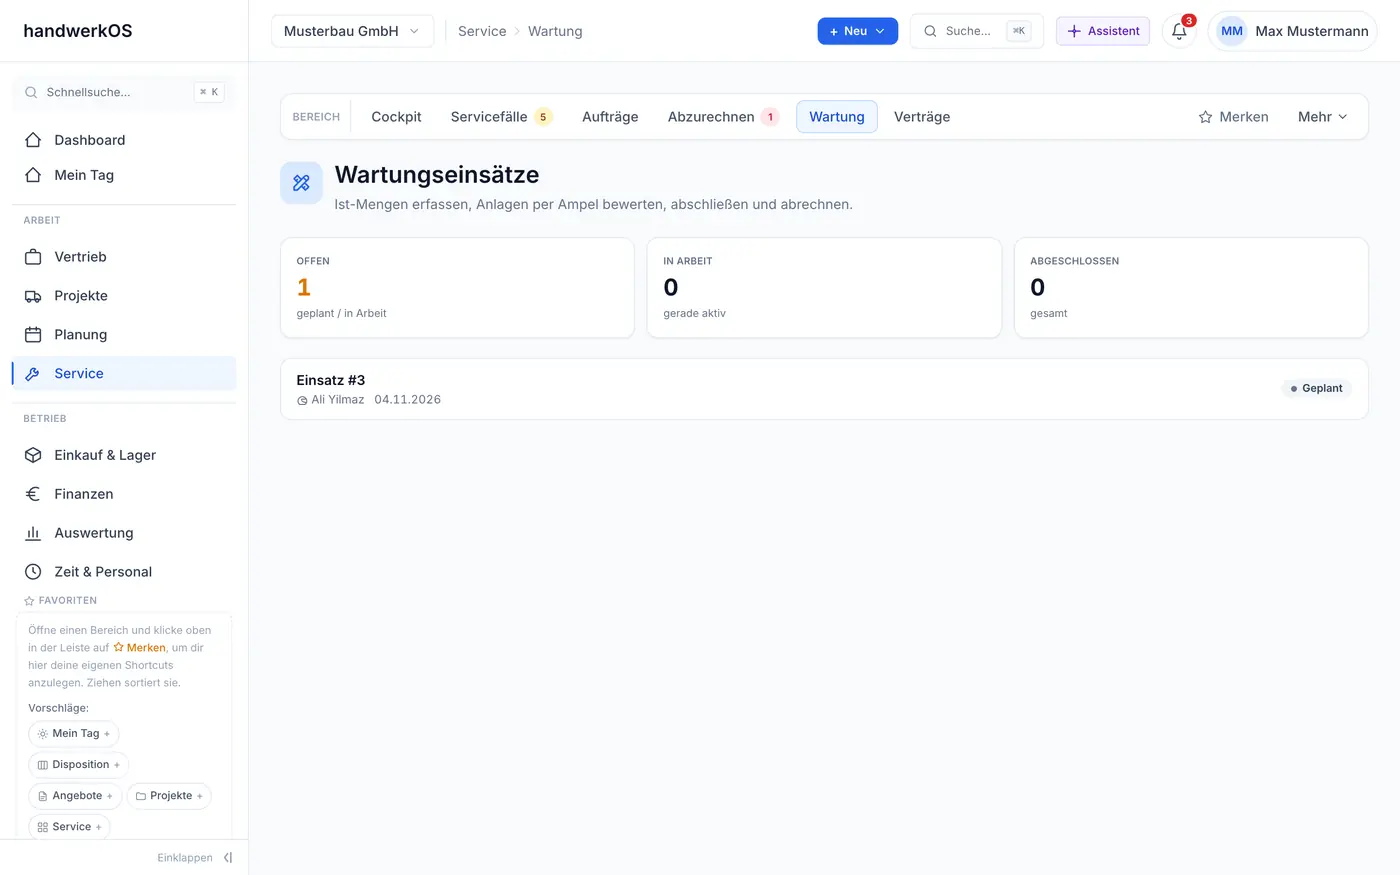Image resolution: width=1400 pixels, height=875 pixels.
Task: Click the Planung calendar icon
Action: (33, 335)
